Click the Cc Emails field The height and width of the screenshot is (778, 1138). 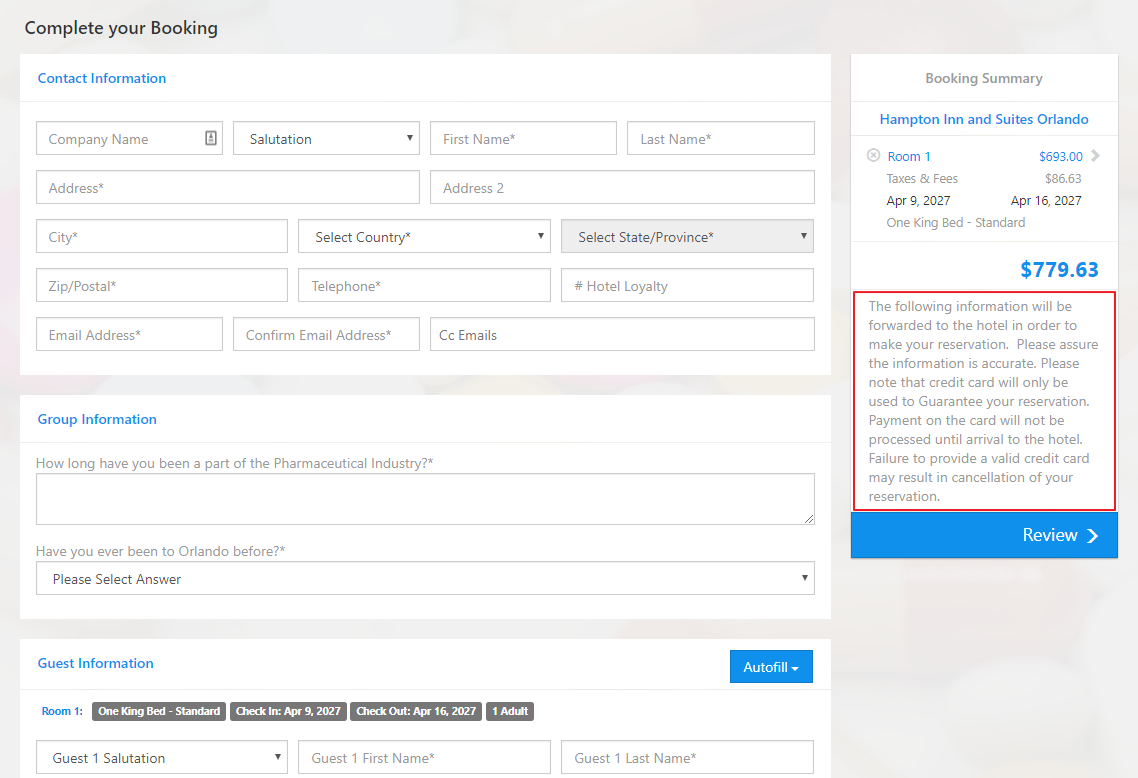click(x=622, y=335)
